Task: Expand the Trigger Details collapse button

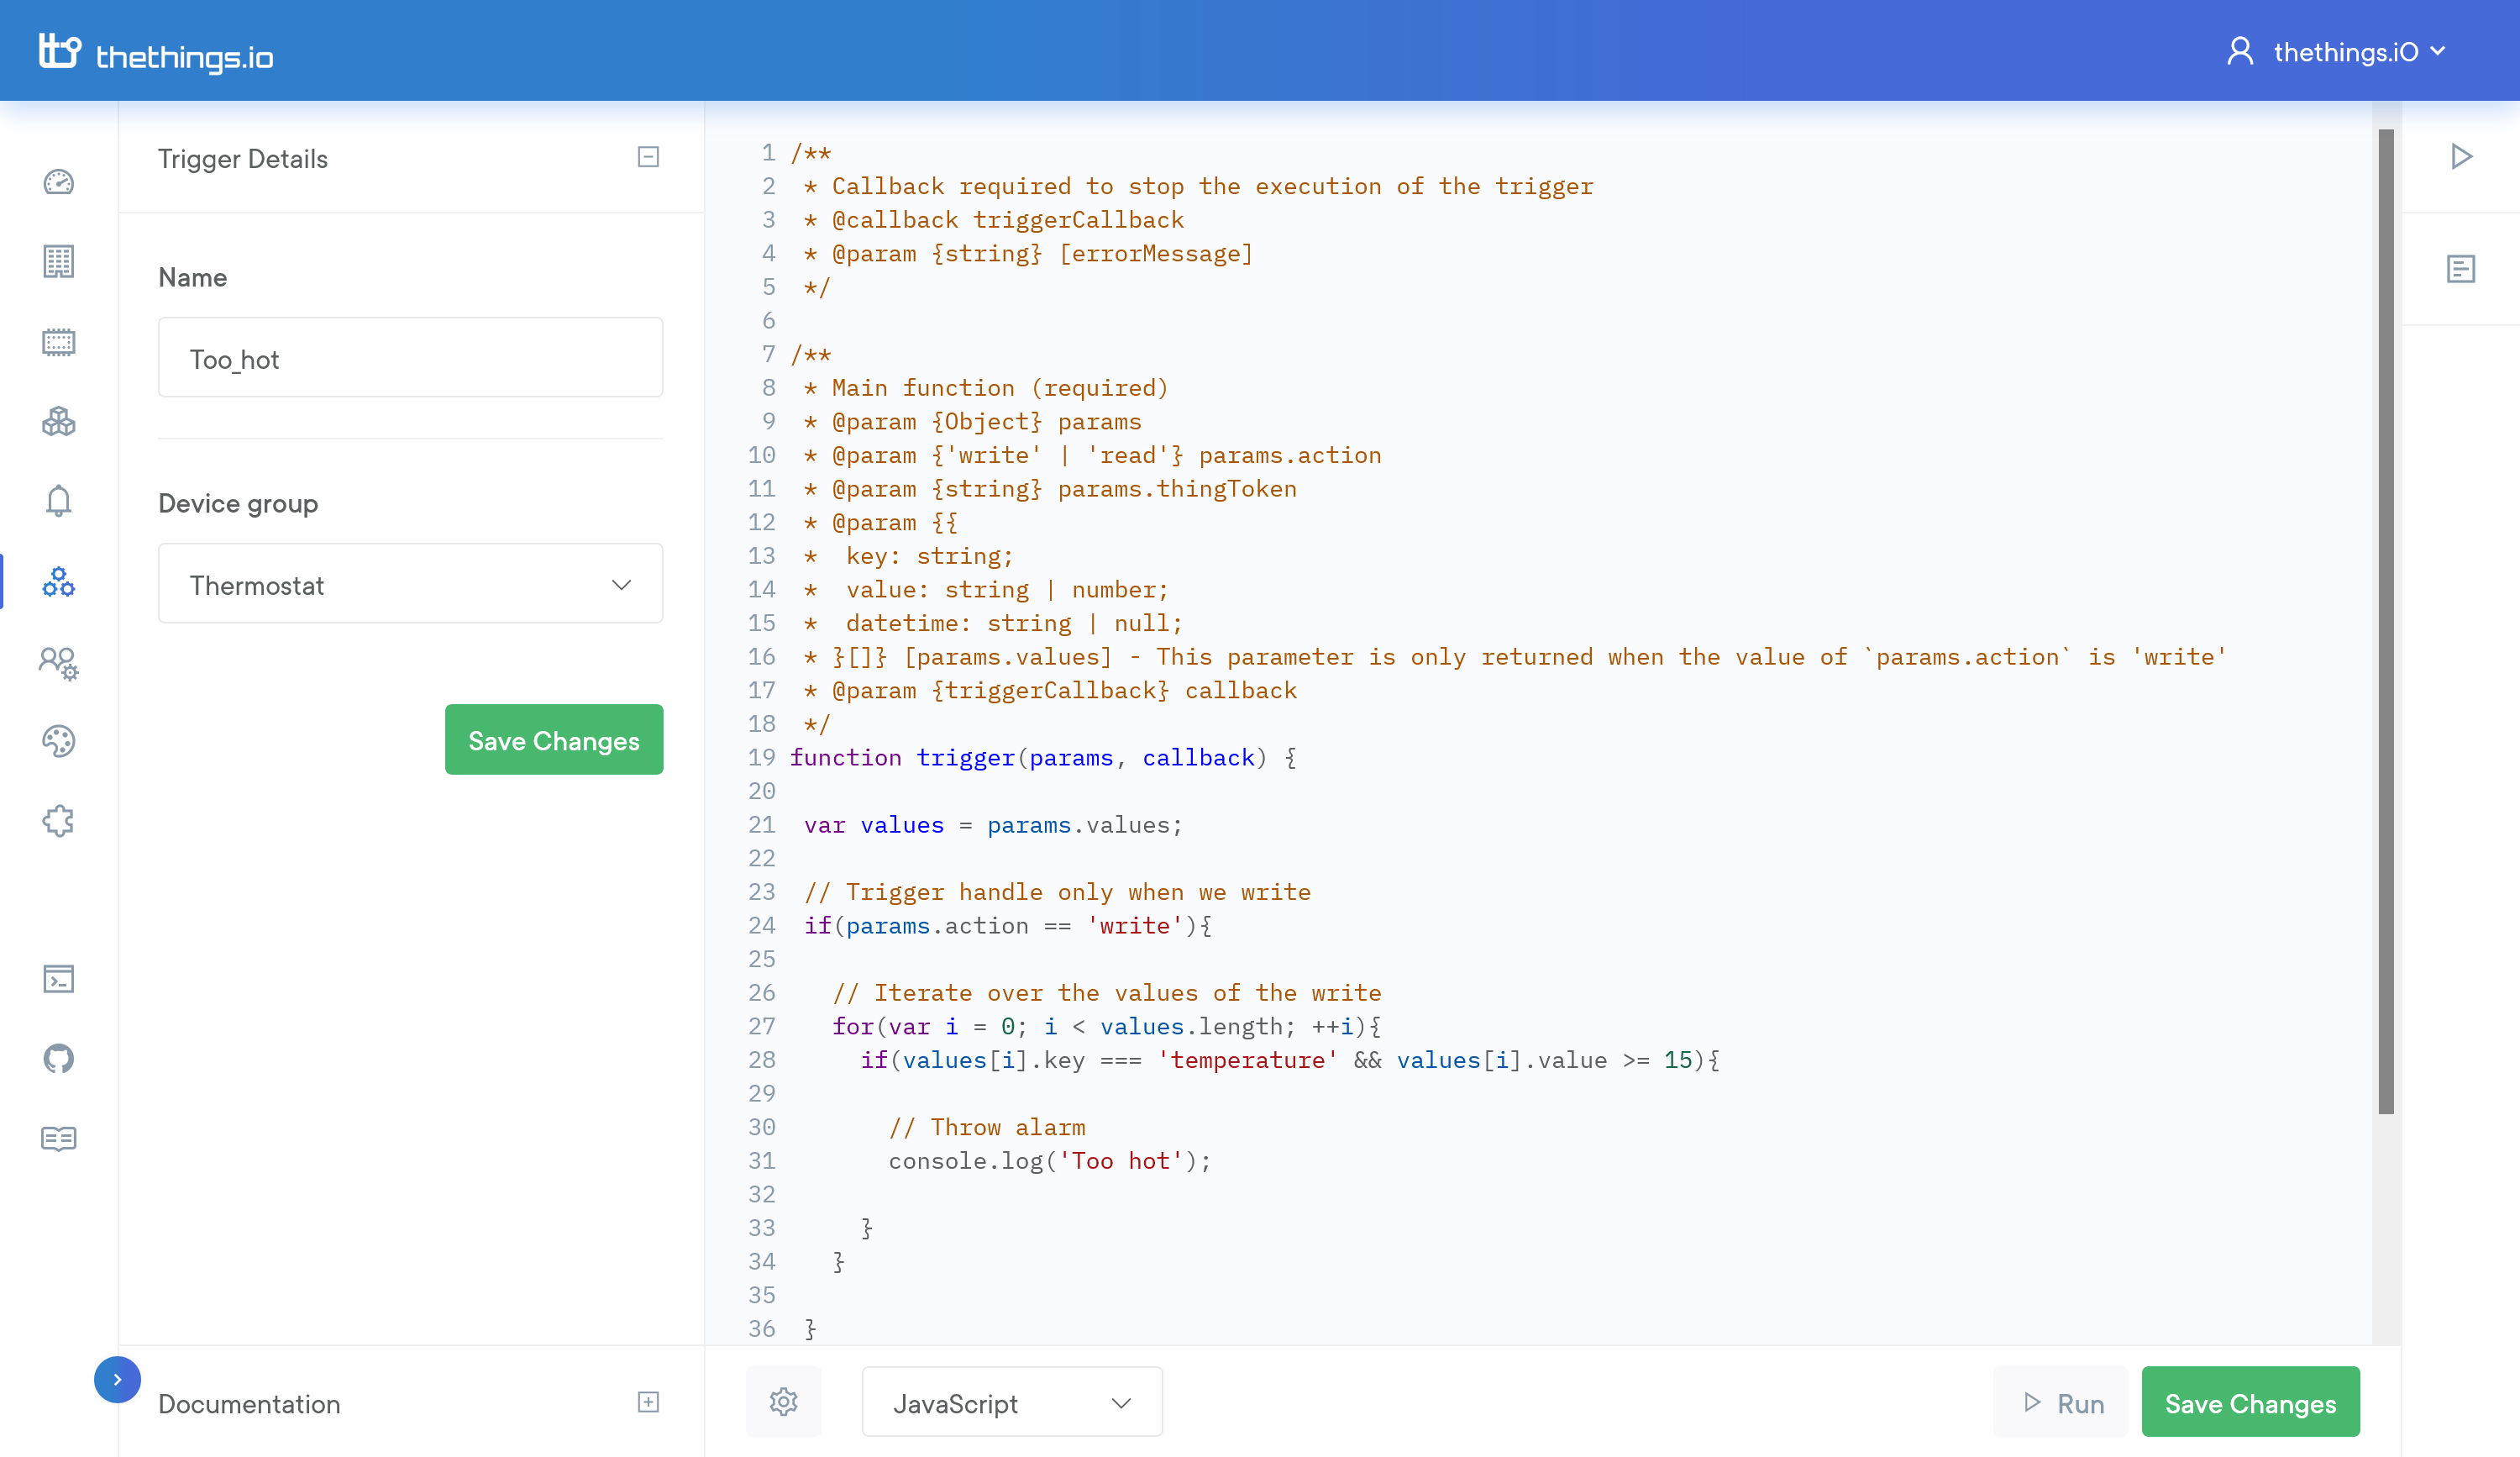Action: pyautogui.click(x=648, y=158)
